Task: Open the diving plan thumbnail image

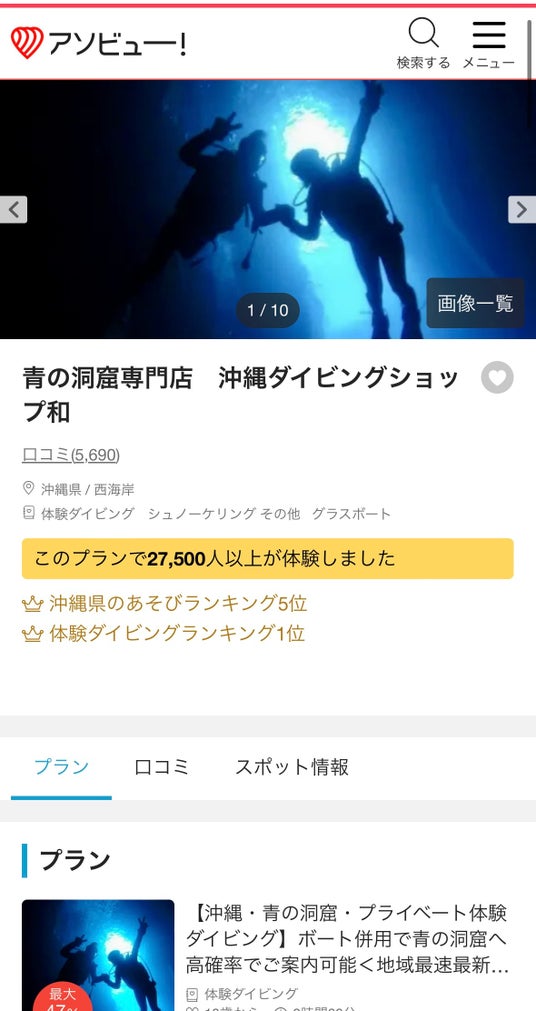Action: (98, 955)
